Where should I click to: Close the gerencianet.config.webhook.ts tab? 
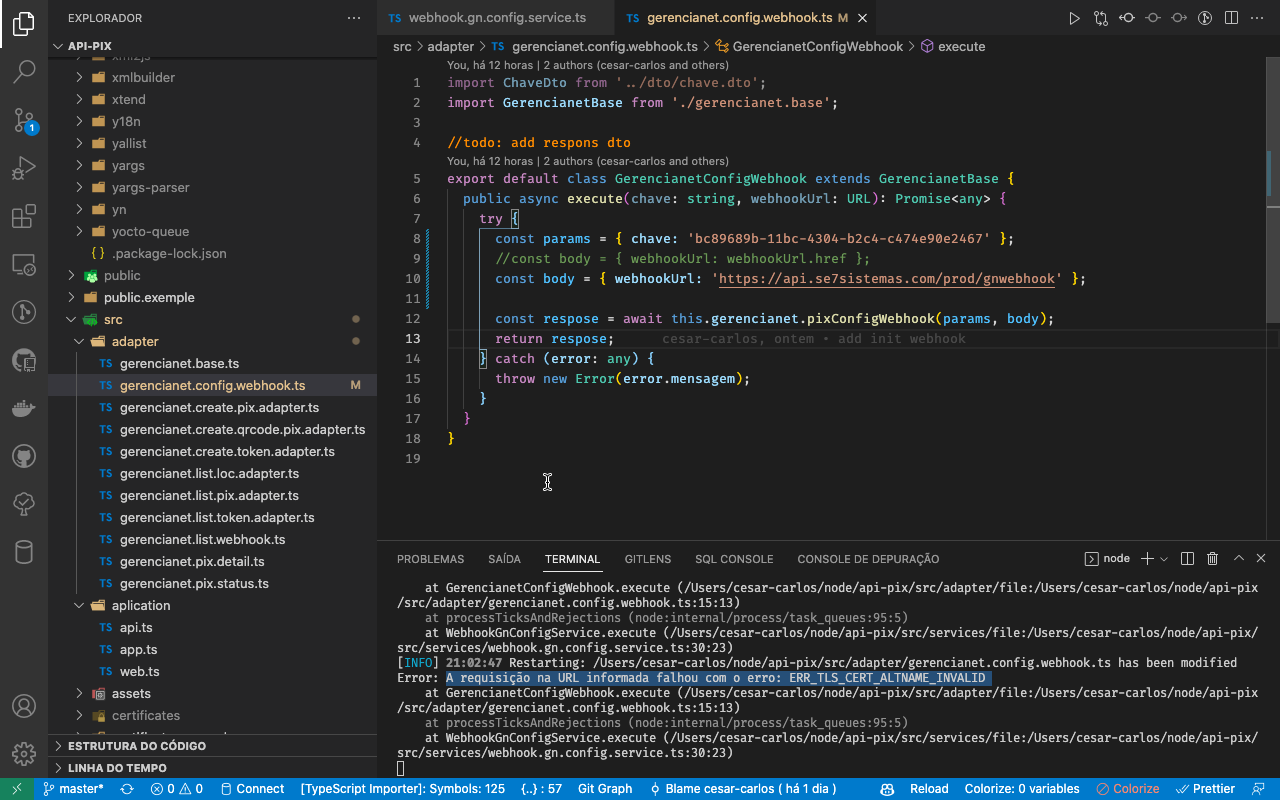point(862,18)
